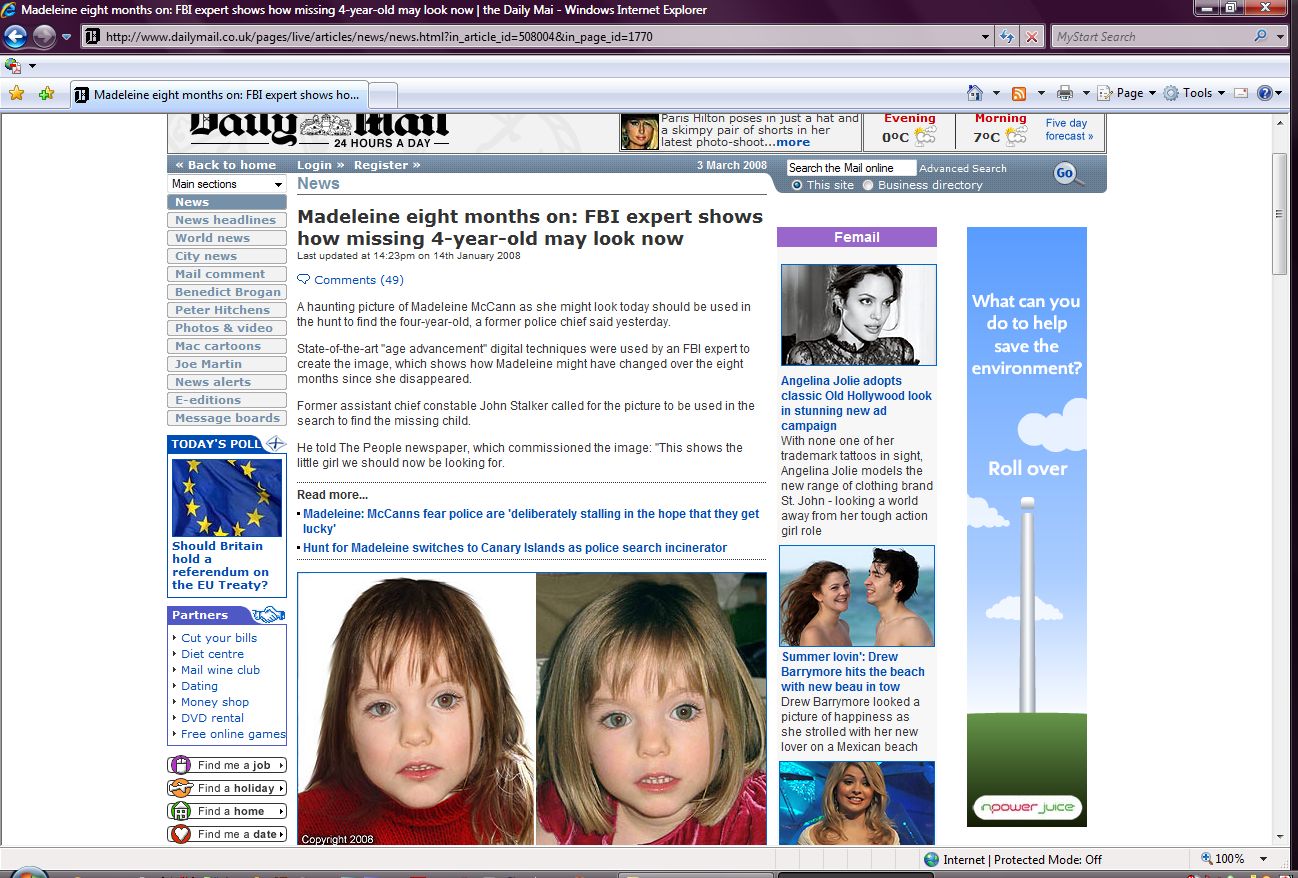Screen dimensions: 1298x878
Task: Open the Tools menu
Action: coord(1196,93)
